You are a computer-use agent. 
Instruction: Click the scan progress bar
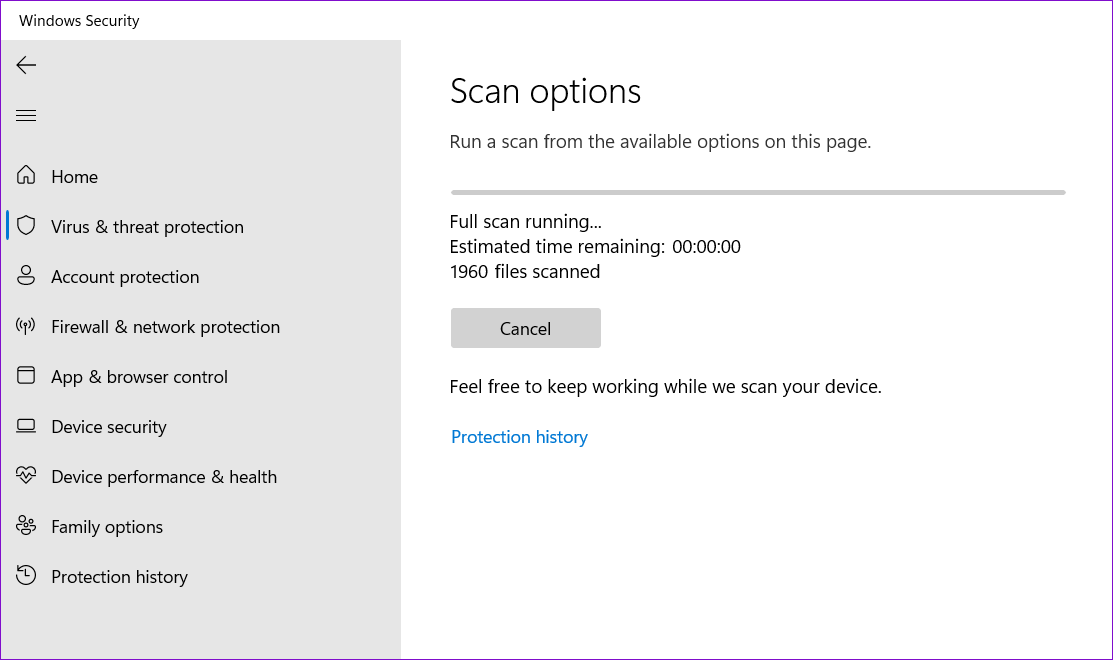coord(757,191)
